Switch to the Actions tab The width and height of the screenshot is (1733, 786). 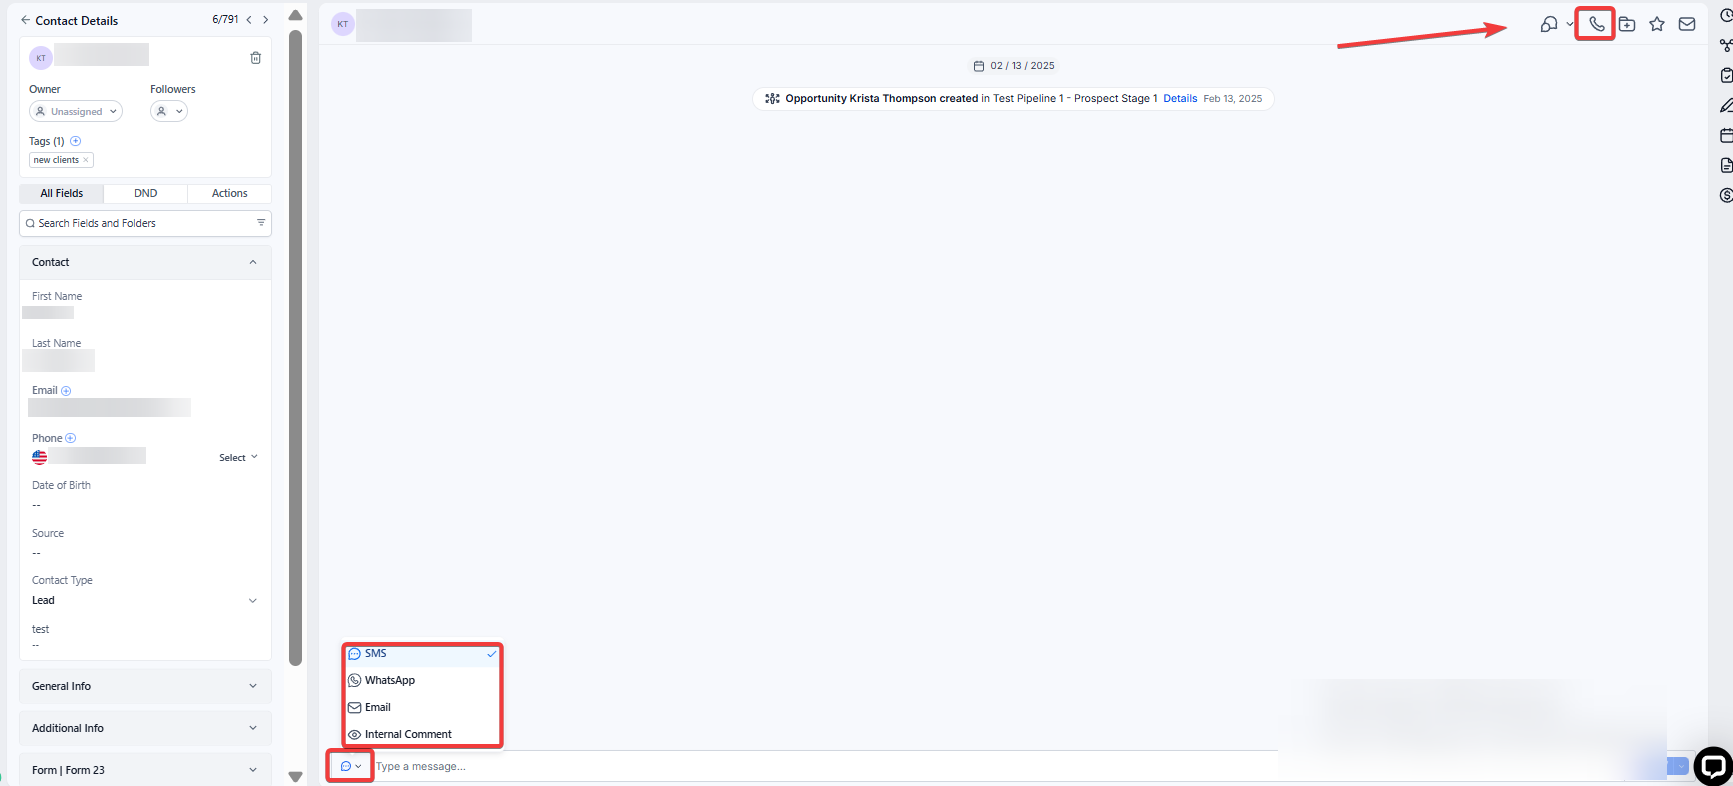pos(229,193)
